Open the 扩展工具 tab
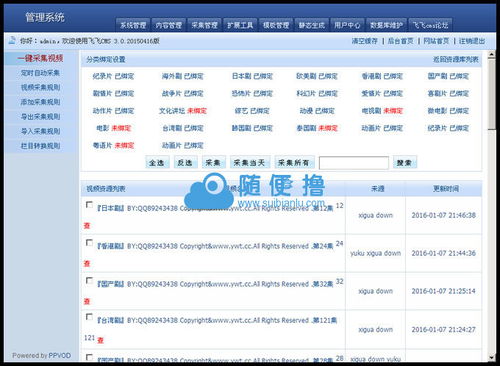 pyautogui.click(x=240, y=25)
